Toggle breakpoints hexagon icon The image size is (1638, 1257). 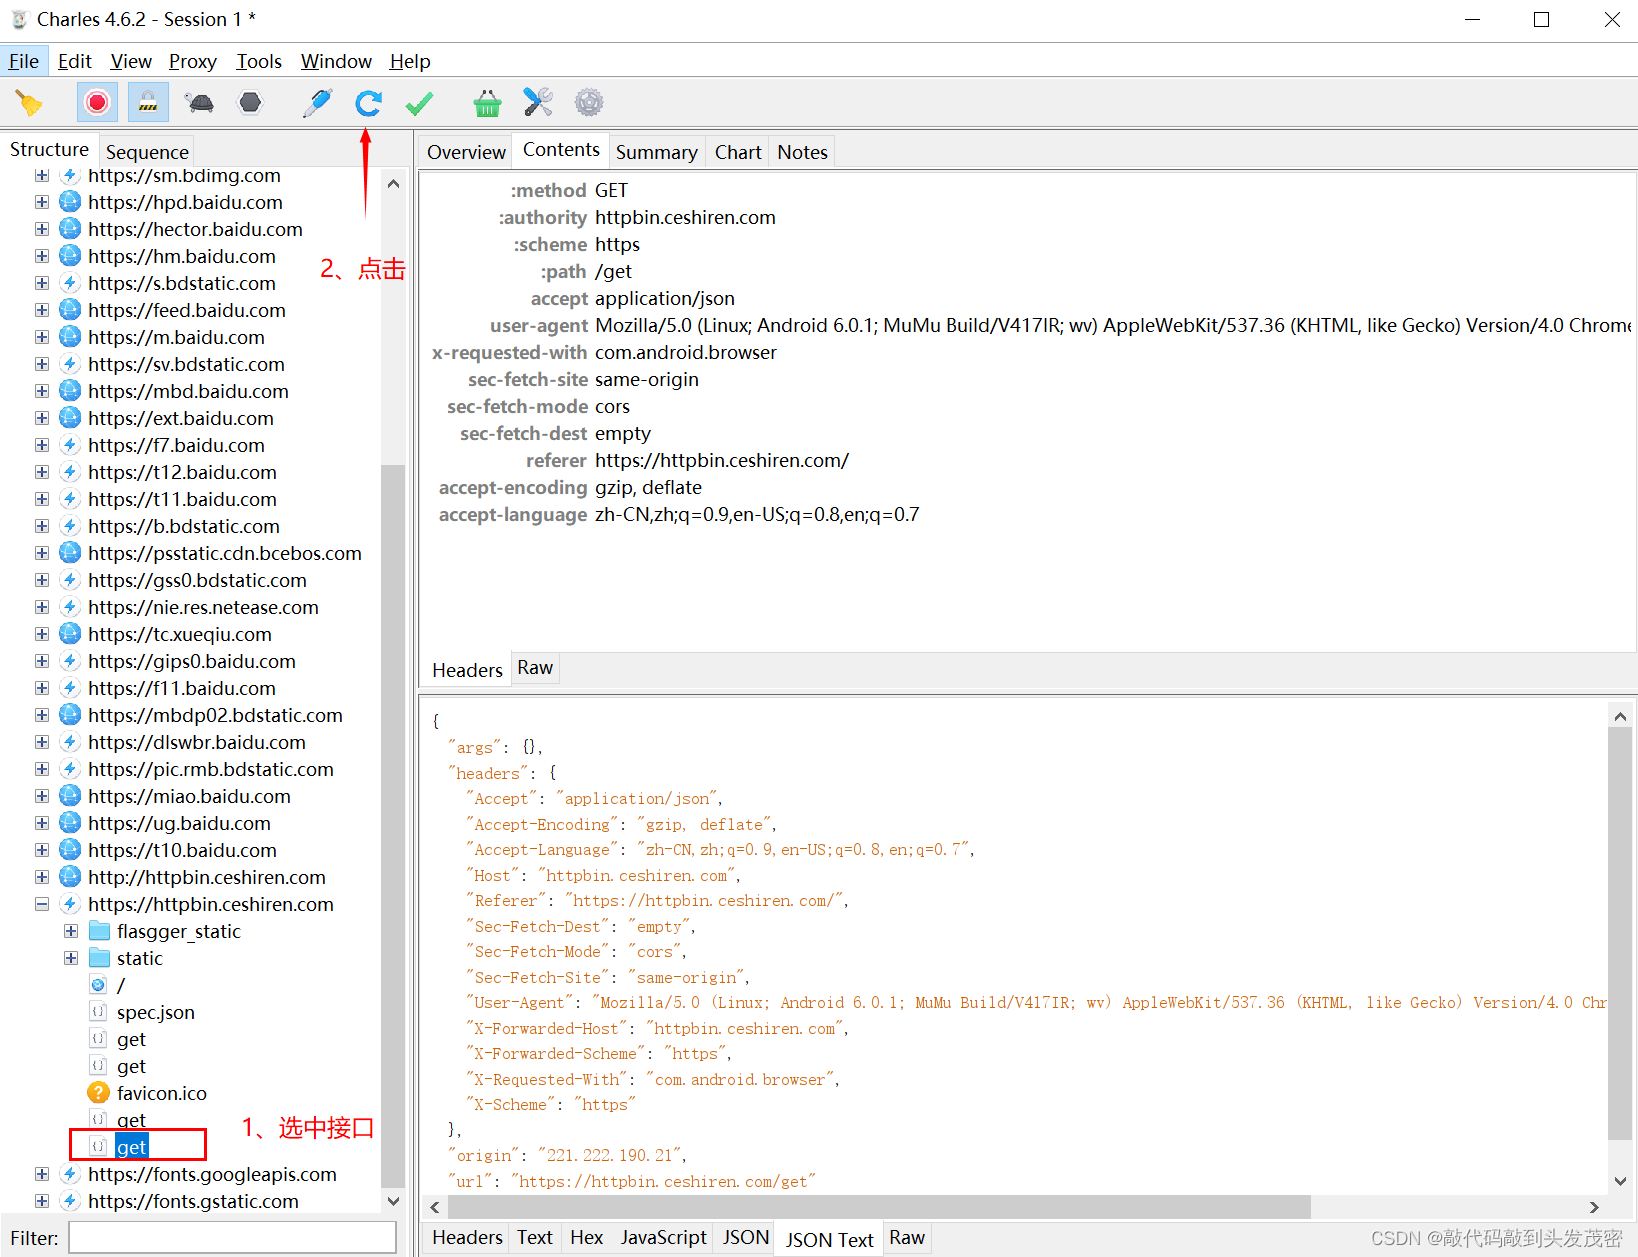(250, 102)
